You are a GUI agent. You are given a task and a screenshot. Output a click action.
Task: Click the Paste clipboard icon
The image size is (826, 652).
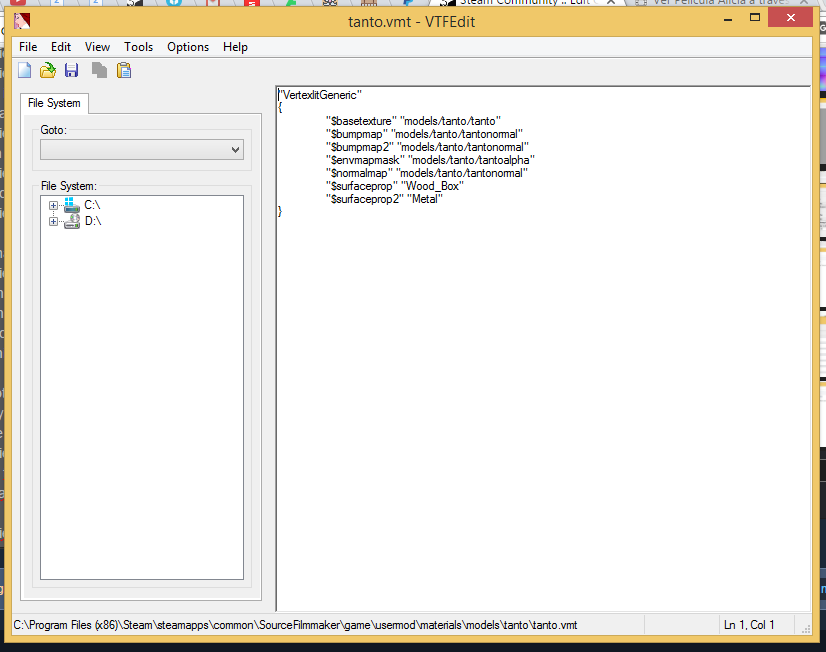(x=124, y=70)
